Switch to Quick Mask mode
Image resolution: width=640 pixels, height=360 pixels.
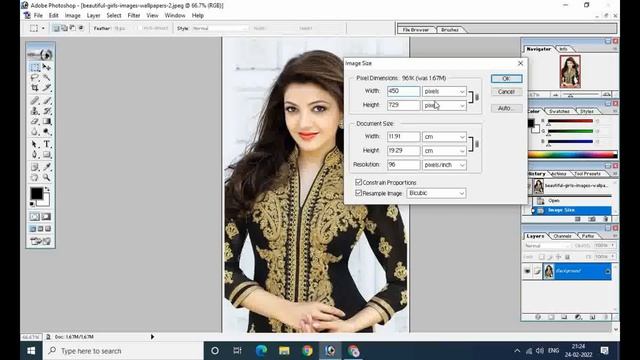[x=46, y=217]
